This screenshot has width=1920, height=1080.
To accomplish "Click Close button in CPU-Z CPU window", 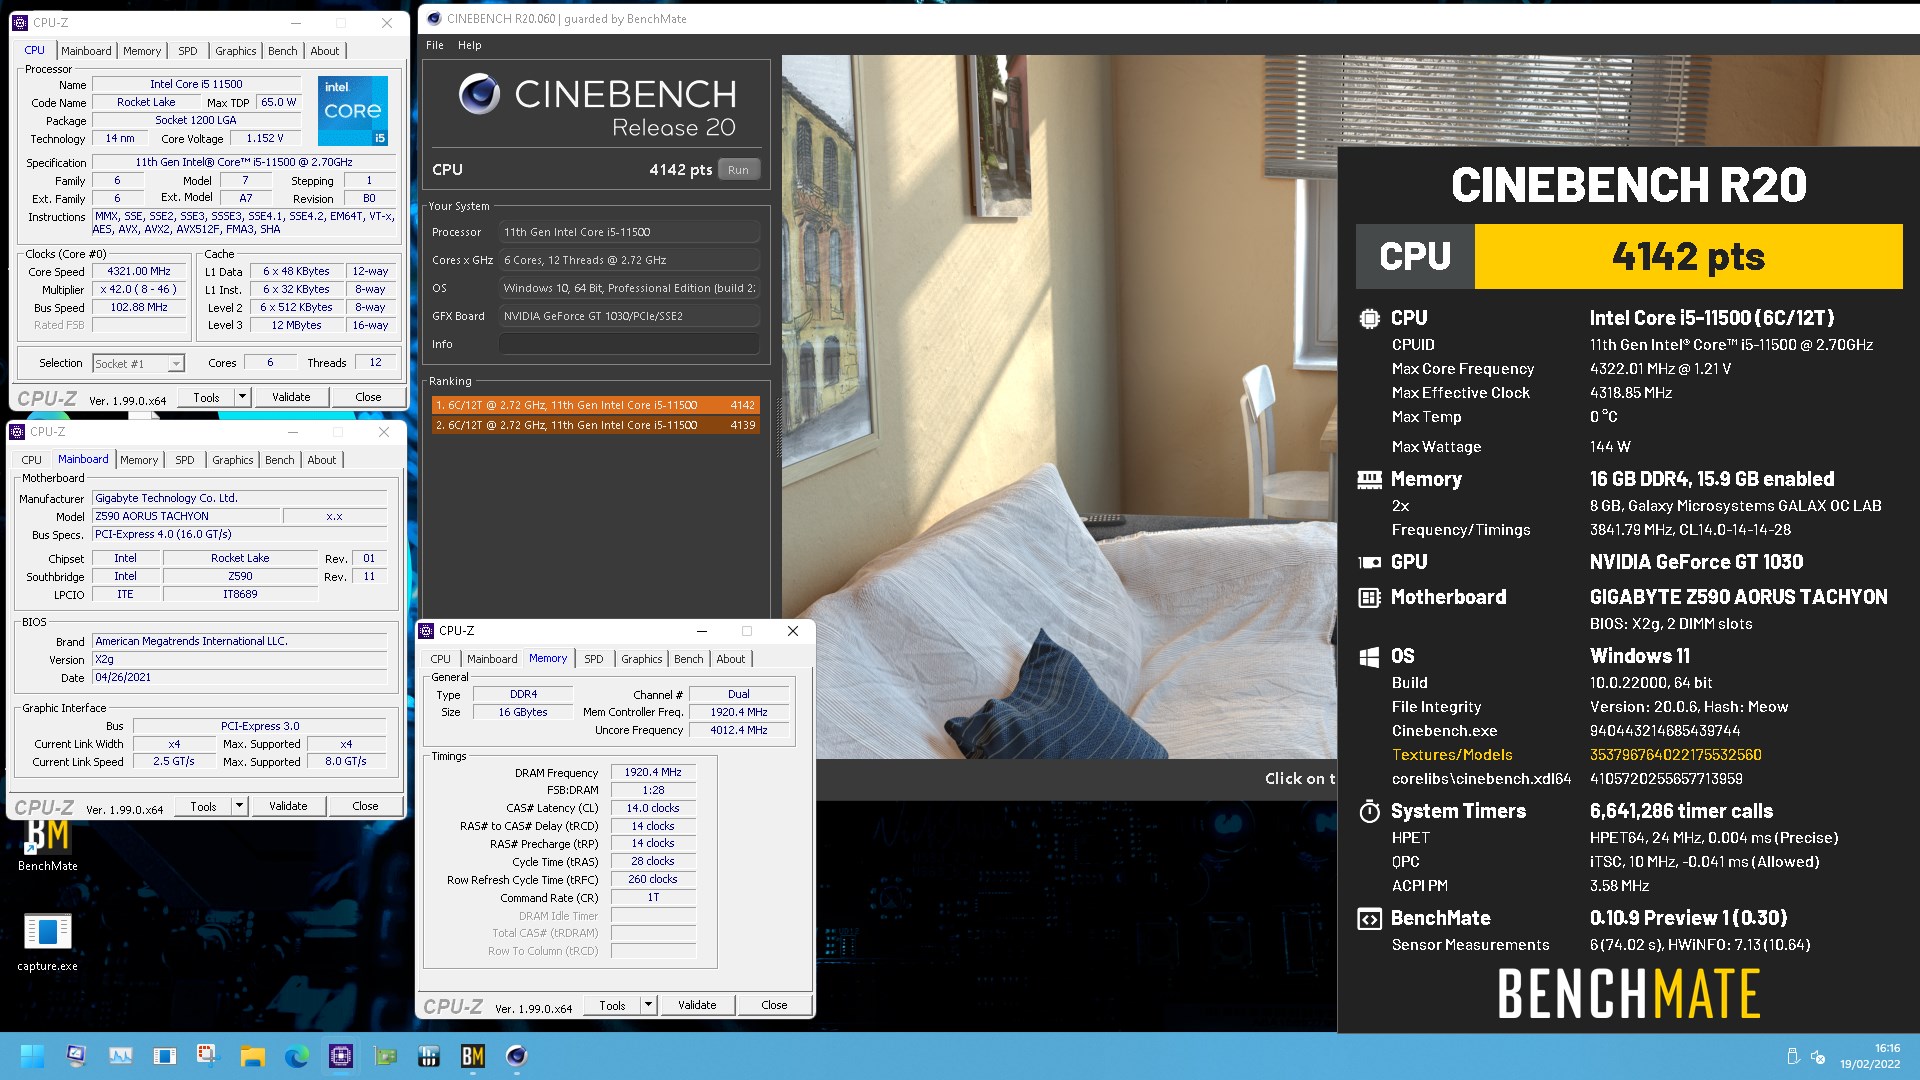I will coord(368,397).
